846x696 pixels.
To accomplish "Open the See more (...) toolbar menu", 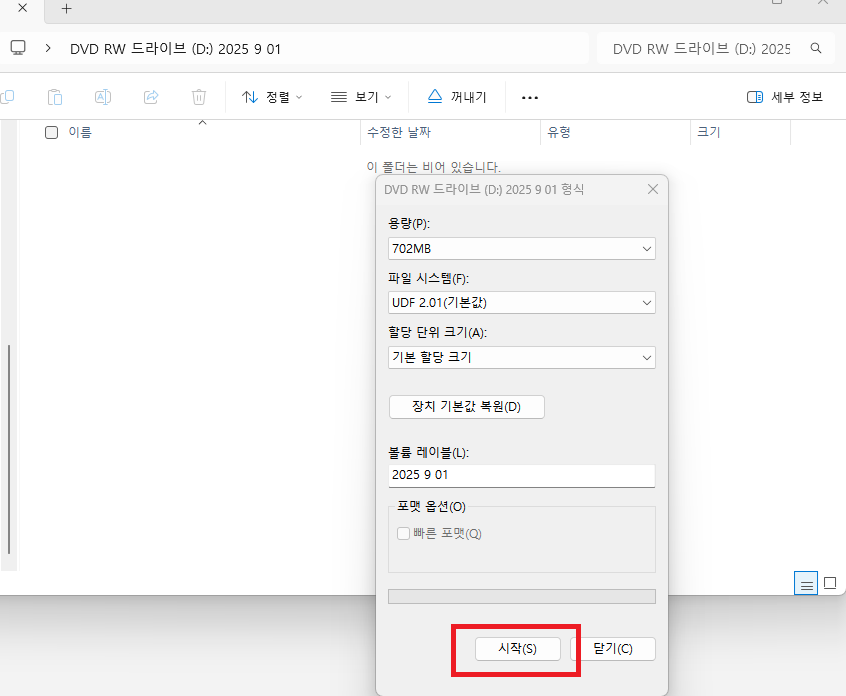I will [x=530, y=97].
